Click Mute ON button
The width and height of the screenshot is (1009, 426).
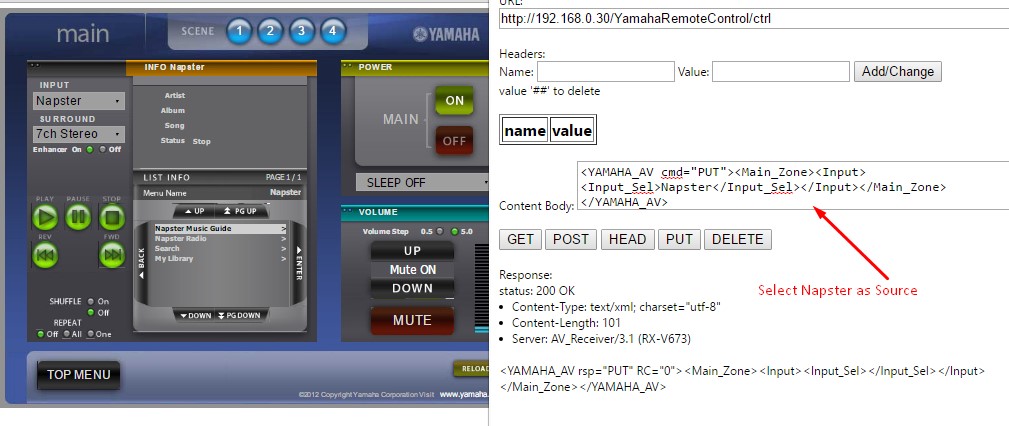point(412,270)
